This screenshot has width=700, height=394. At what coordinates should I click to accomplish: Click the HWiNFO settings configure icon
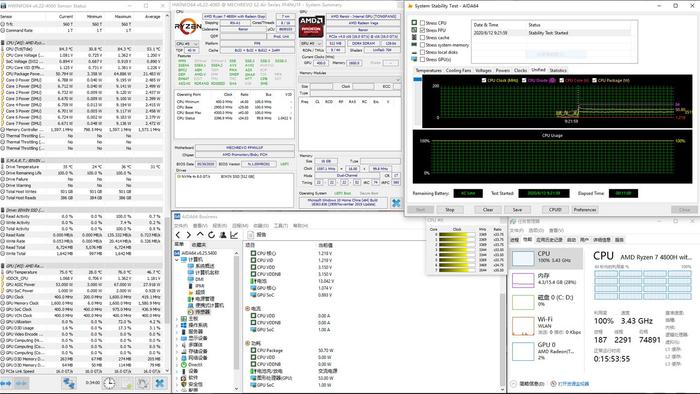[142, 383]
